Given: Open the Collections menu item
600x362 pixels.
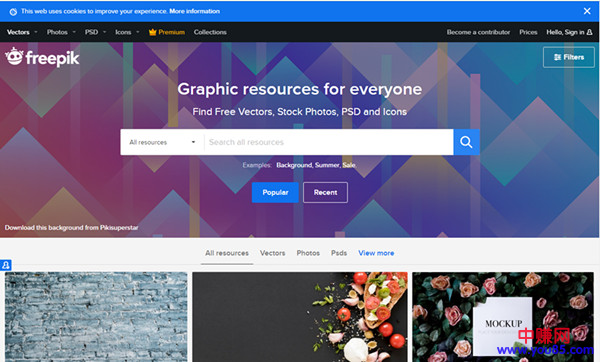Looking at the screenshot, I should pos(210,32).
